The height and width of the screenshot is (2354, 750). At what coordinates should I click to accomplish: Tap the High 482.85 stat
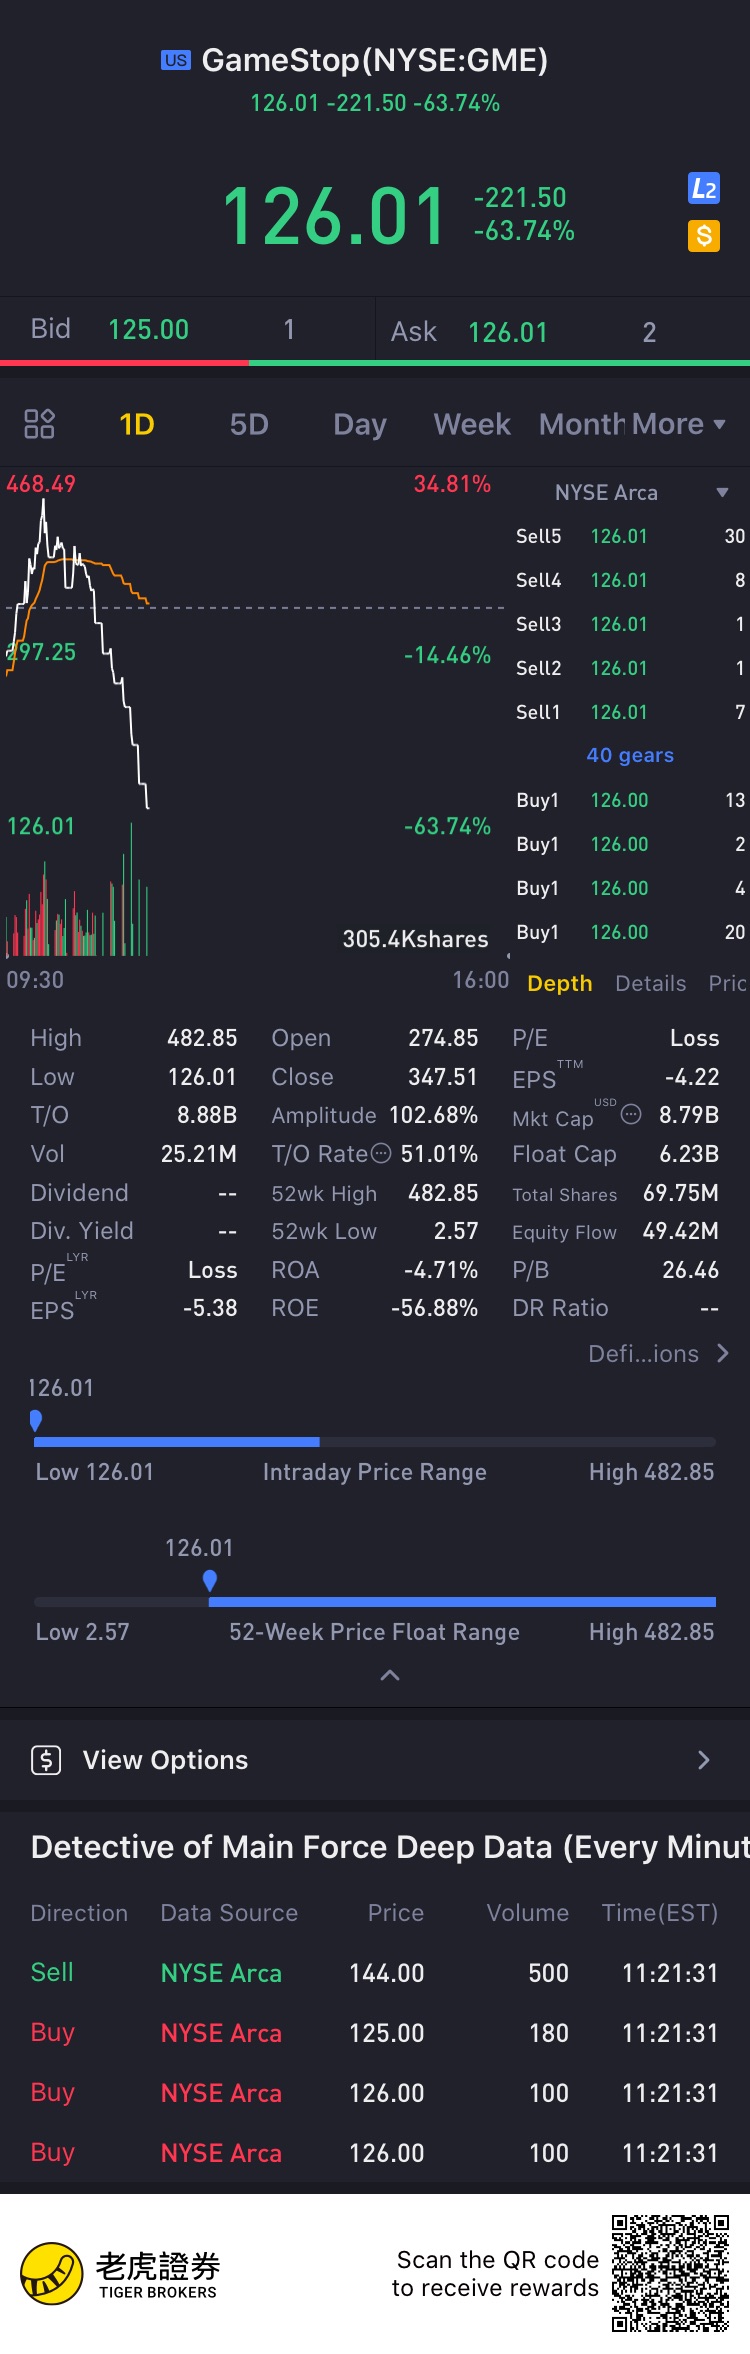pos(134,1038)
